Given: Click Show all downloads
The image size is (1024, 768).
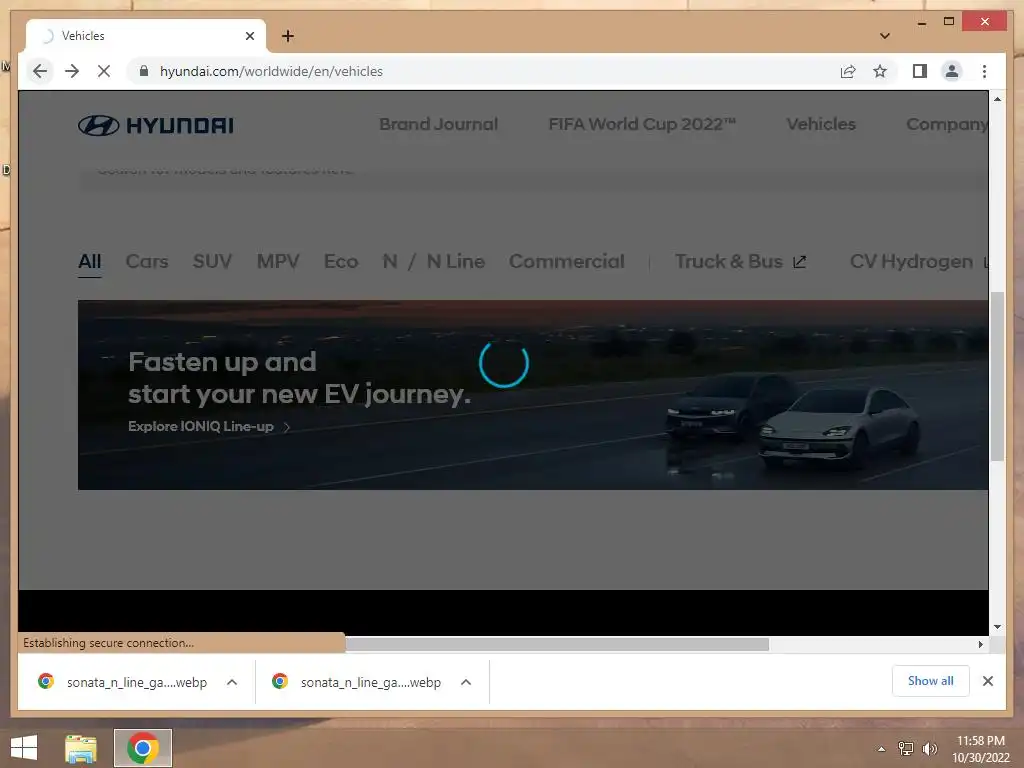Looking at the screenshot, I should pos(931,680).
